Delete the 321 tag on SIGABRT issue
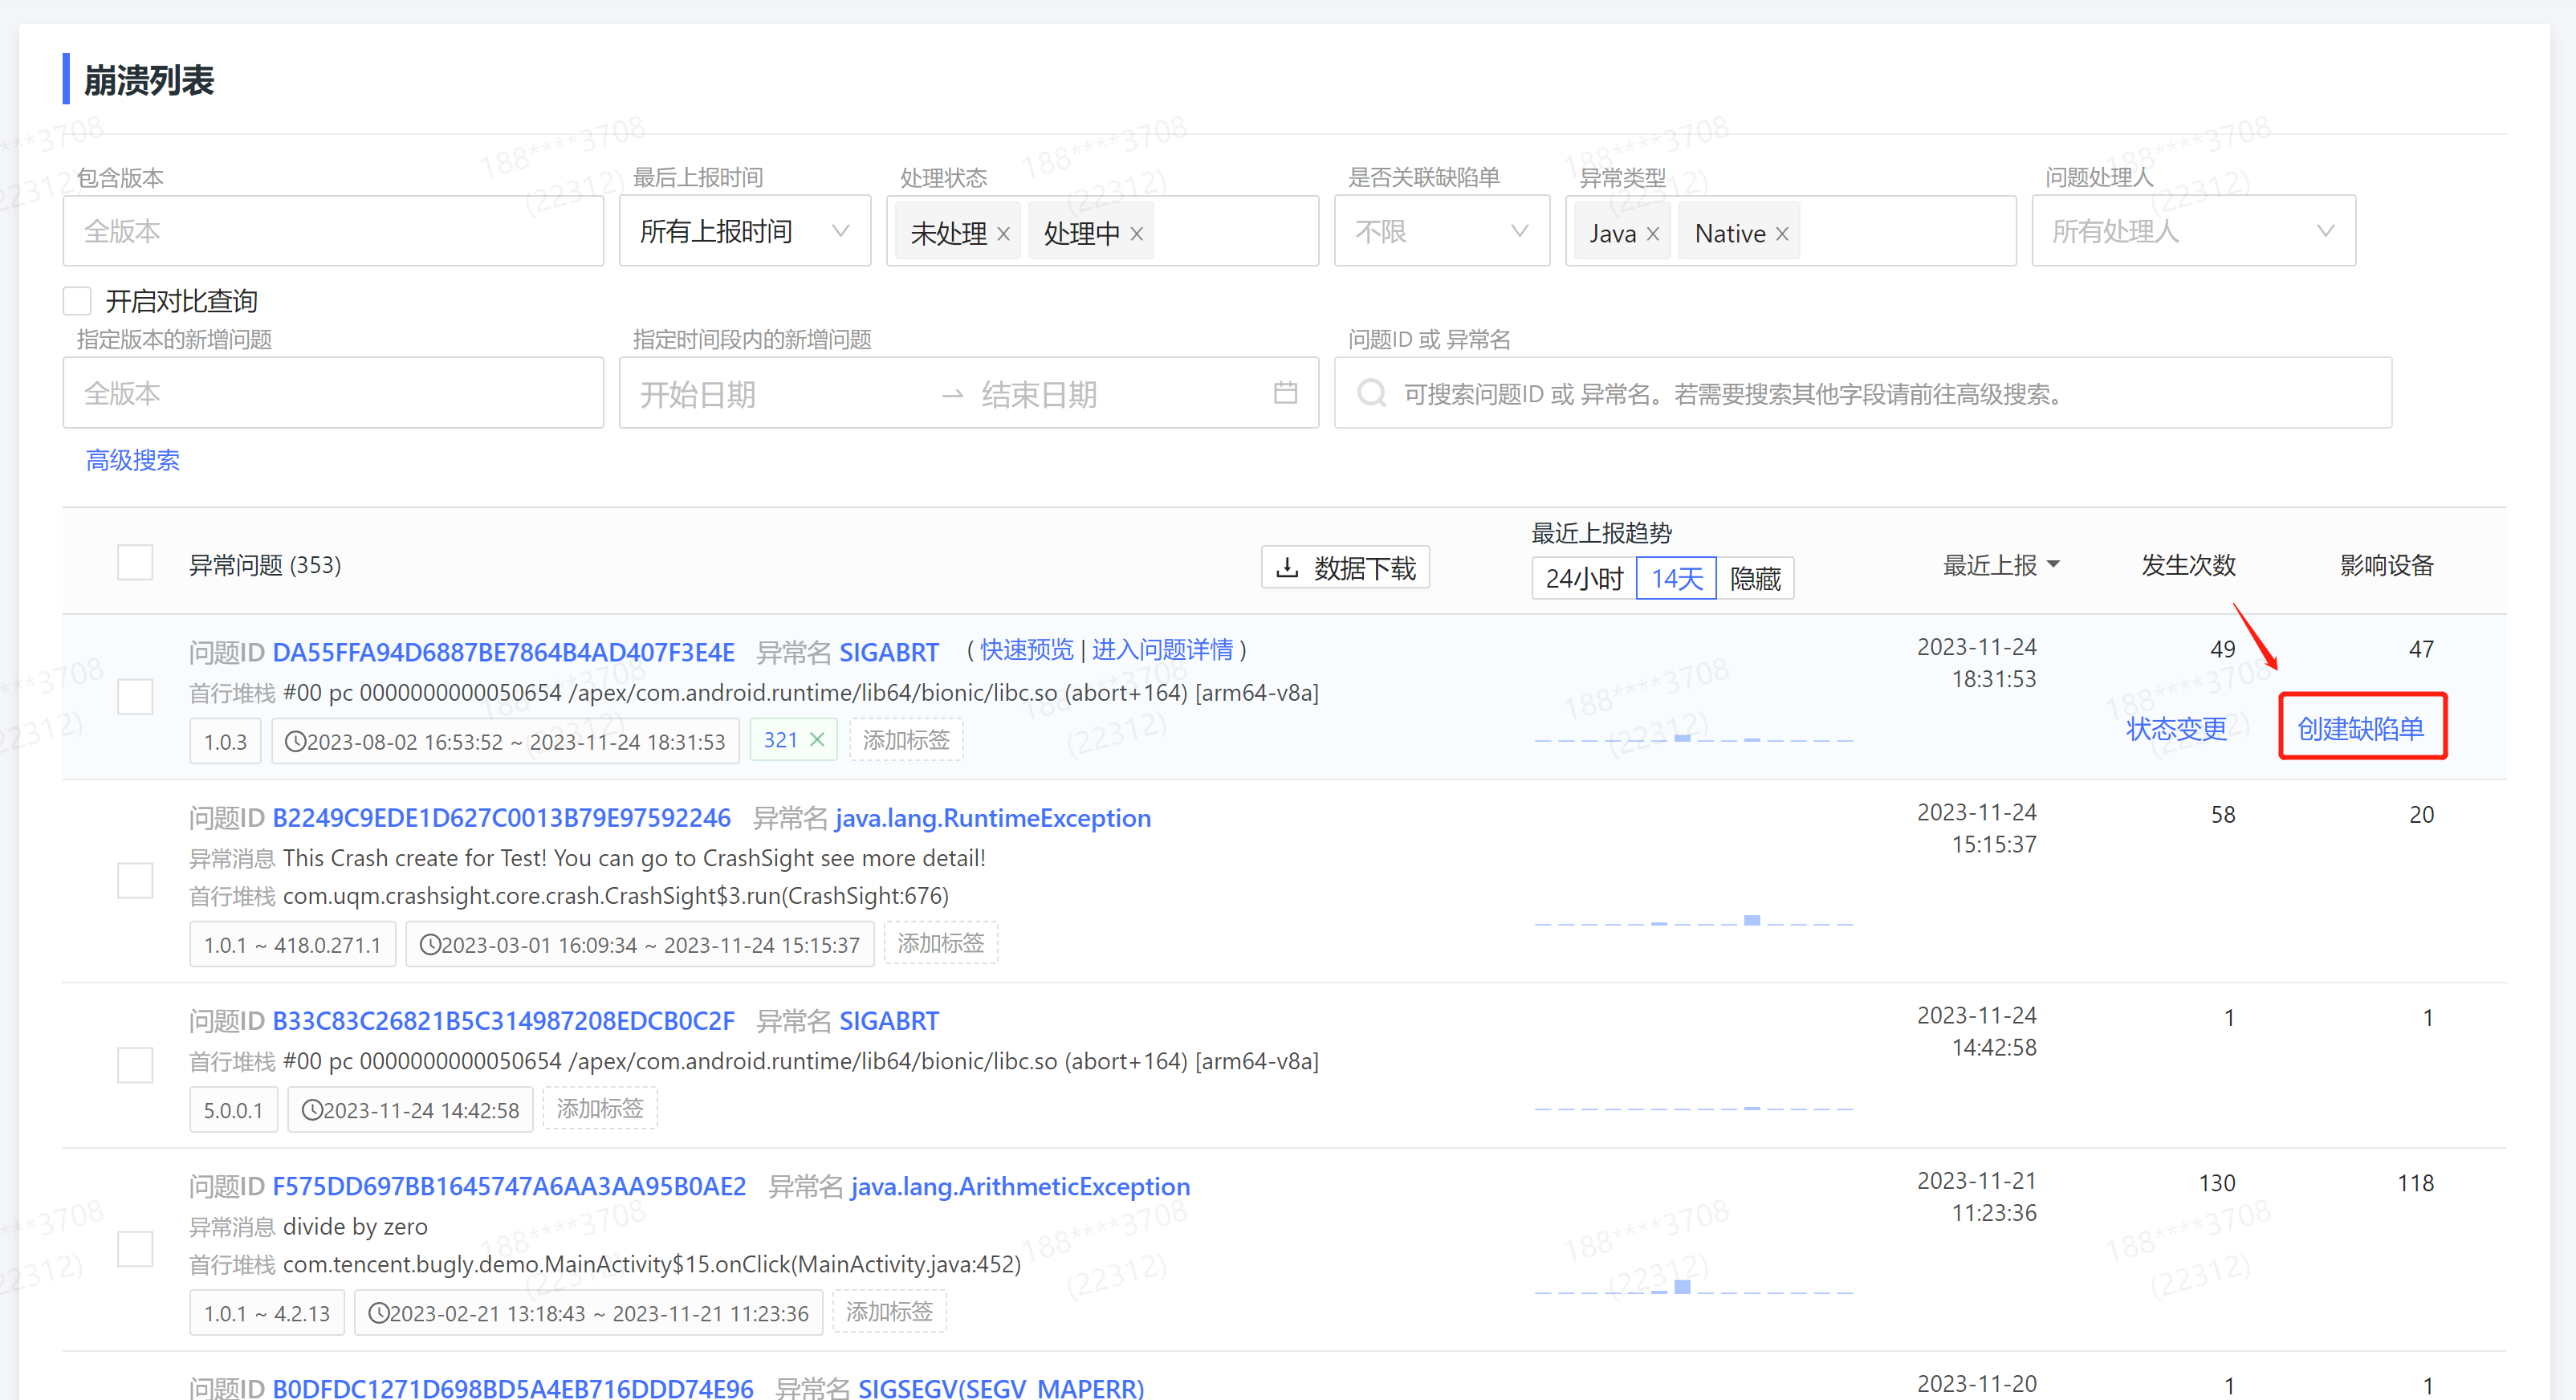Viewport: 2576px width, 1400px height. tap(817, 740)
